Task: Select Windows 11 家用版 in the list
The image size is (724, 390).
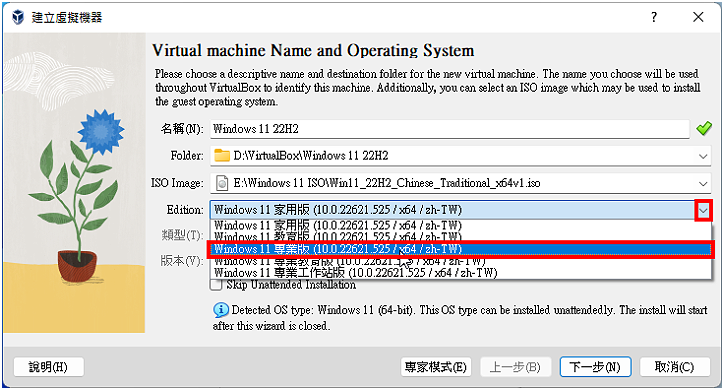Action: (460, 225)
